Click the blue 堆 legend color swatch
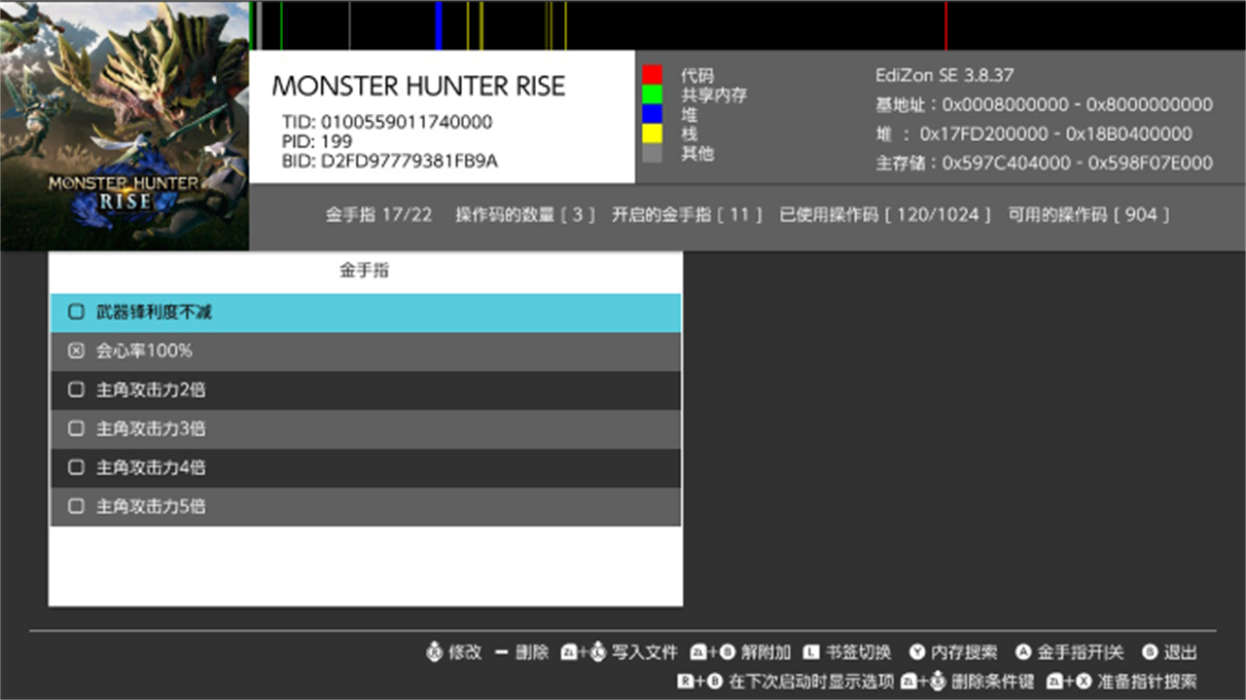Viewport: 1246px width, 700px height. coord(652,114)
